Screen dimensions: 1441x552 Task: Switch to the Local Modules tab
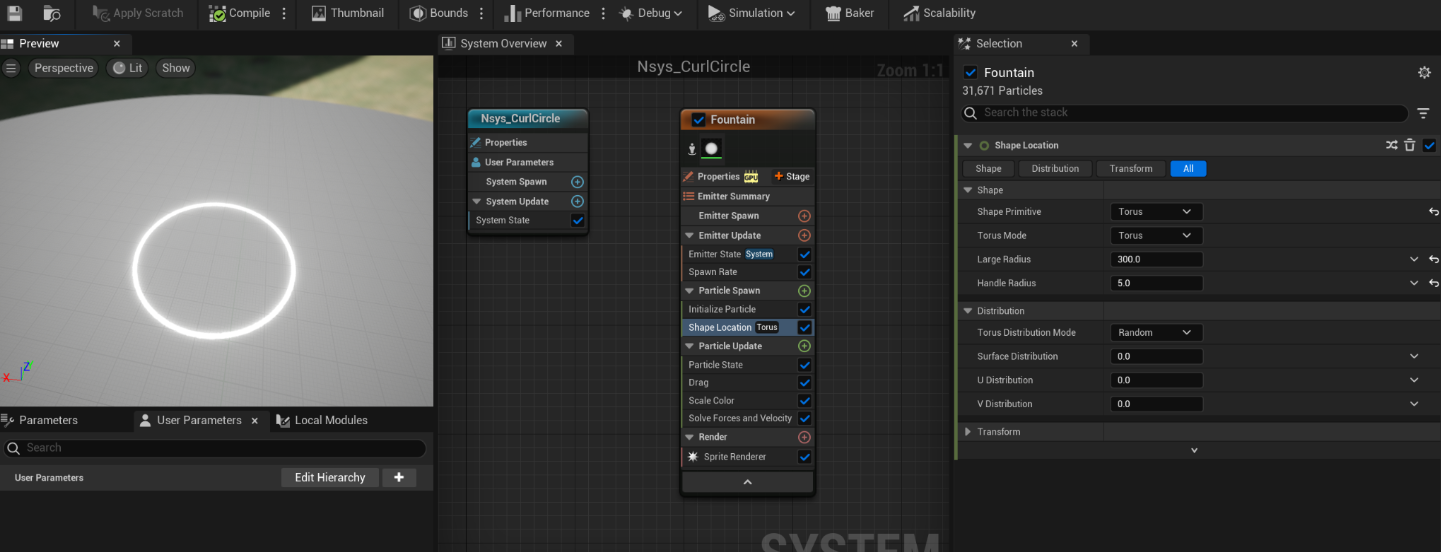331,420
